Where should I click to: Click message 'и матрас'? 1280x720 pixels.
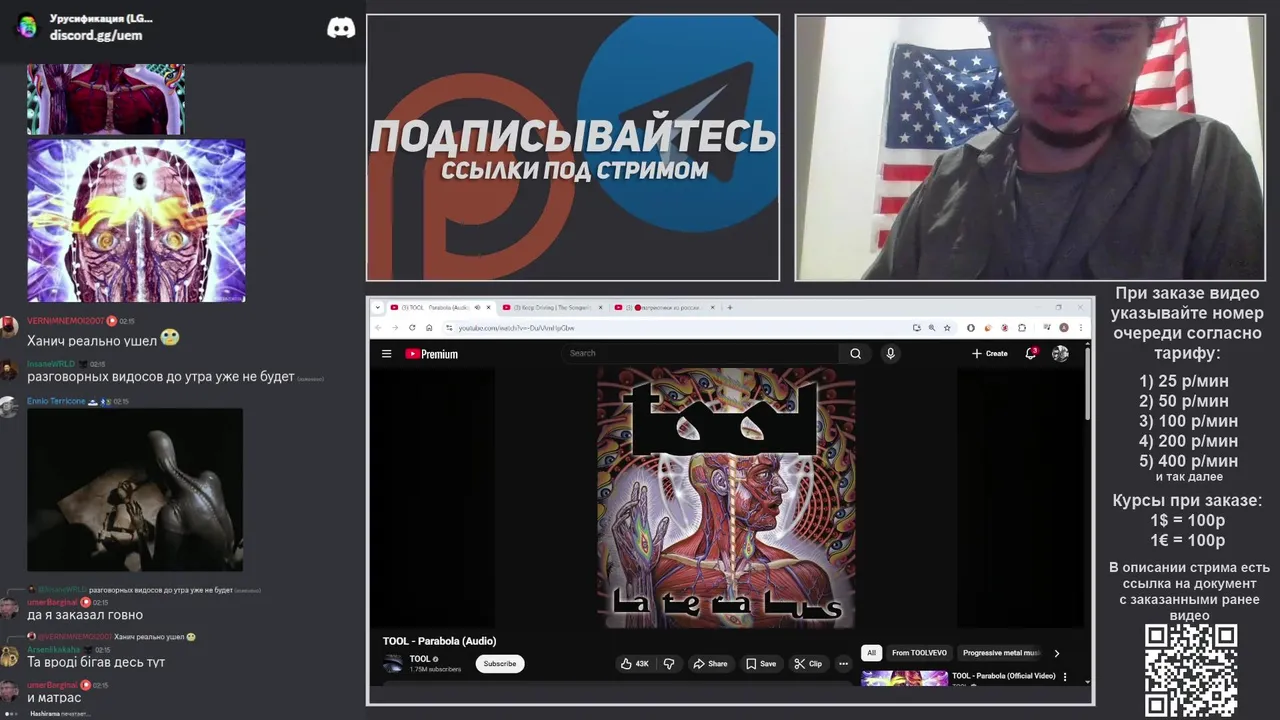[54, 697]
